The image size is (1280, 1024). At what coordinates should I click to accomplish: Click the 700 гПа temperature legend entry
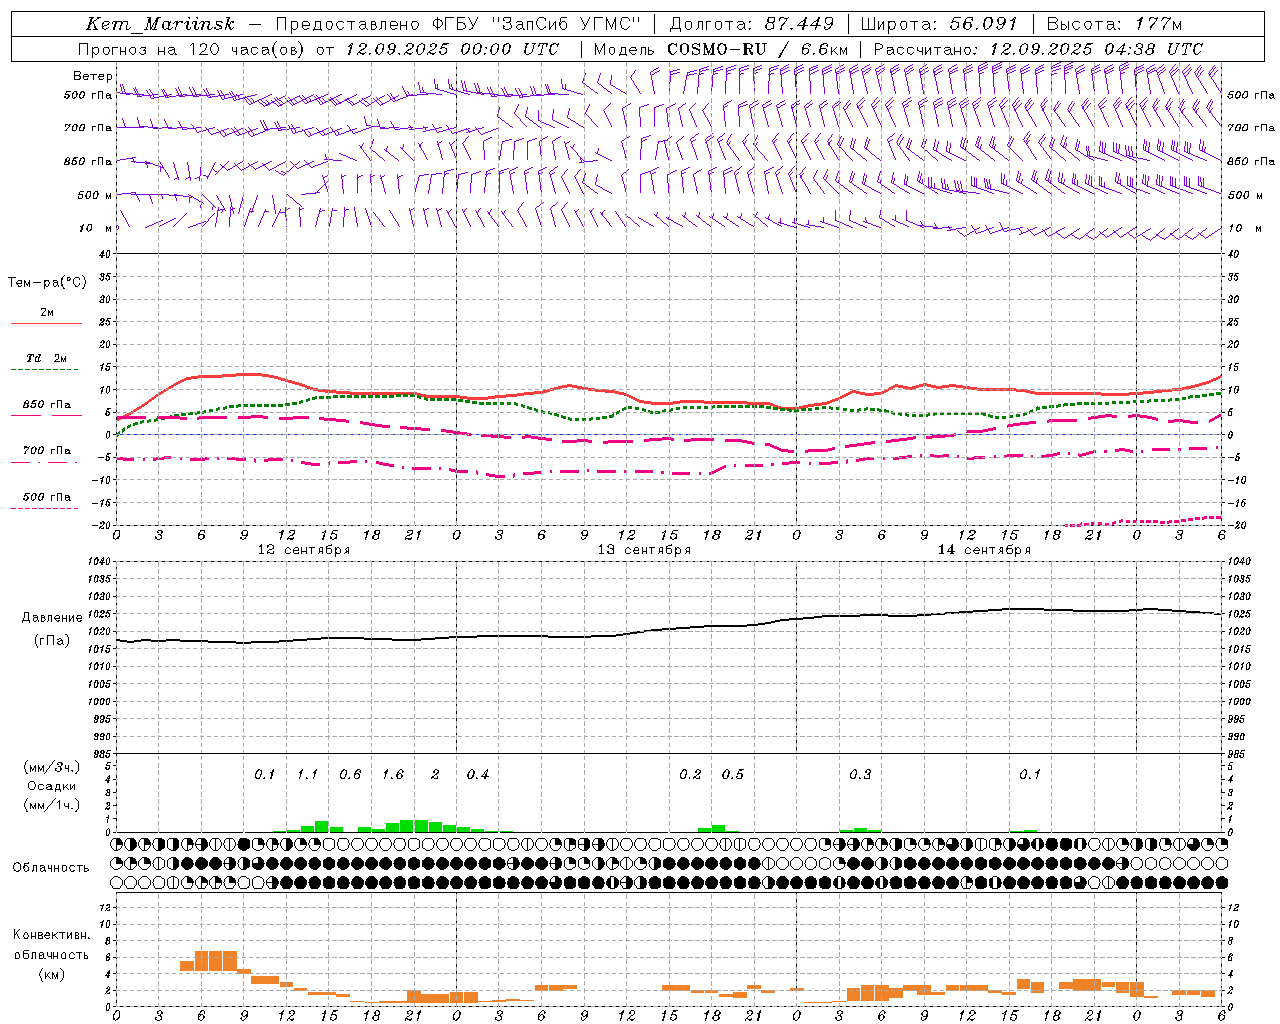[x=47, y=450]
